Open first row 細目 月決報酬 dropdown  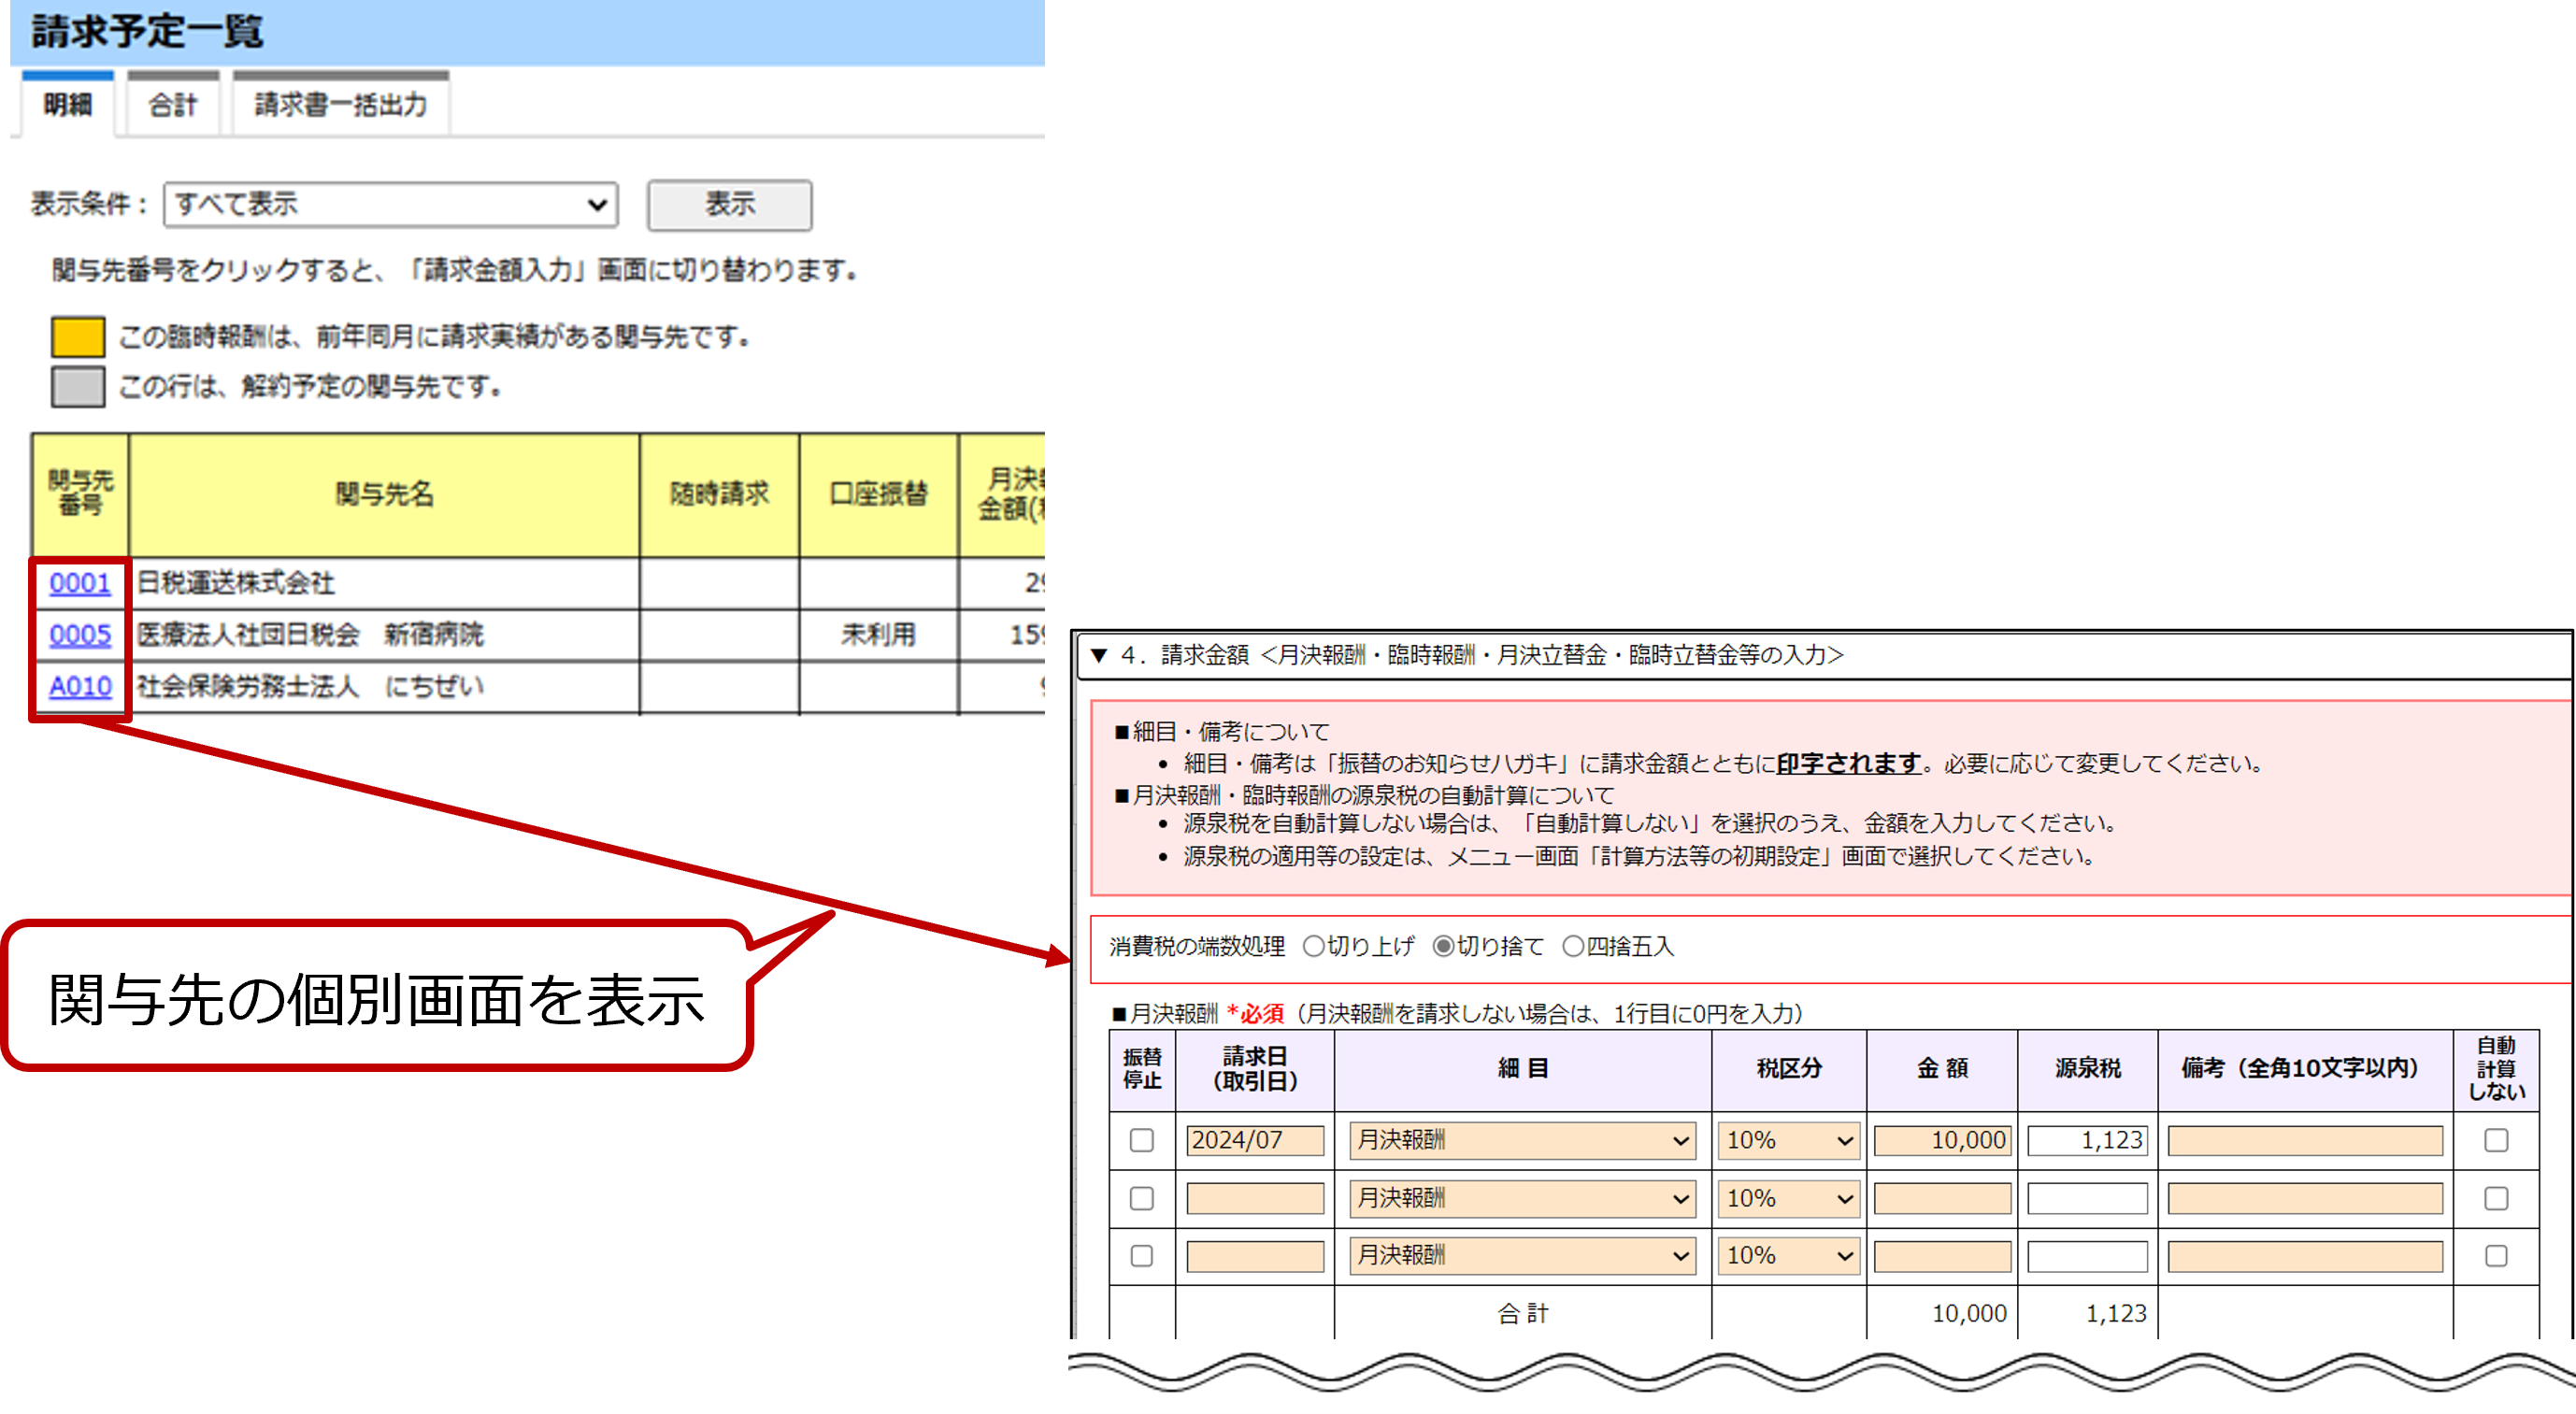[1521, 1140]
